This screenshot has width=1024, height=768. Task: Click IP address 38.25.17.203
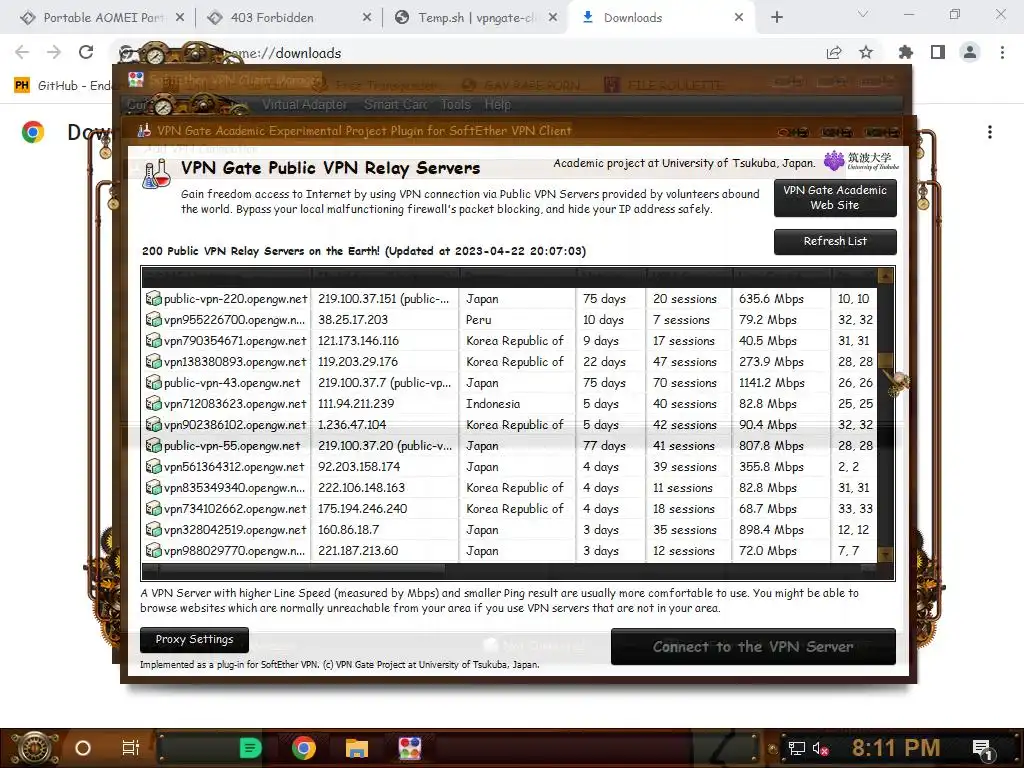click(353, 319)
